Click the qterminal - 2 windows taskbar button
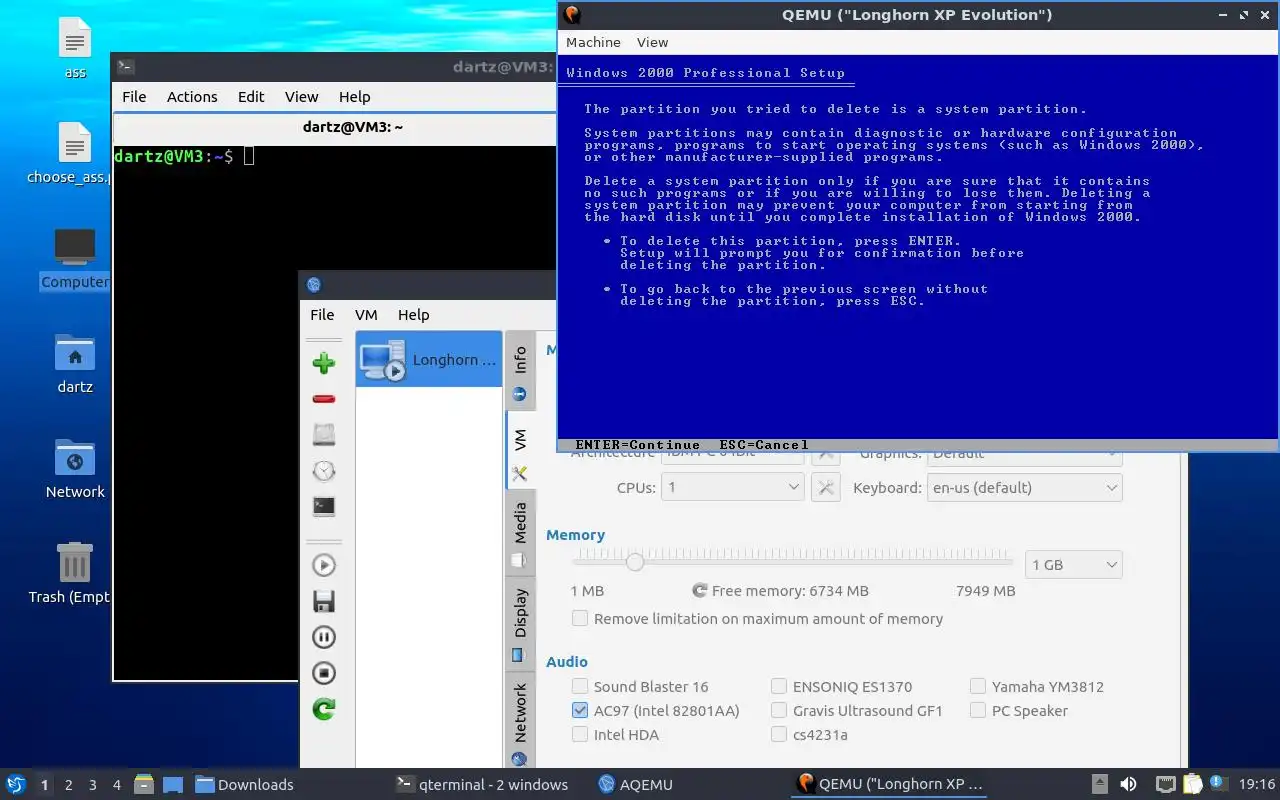The width and height of the screenshot is (1280, 800). pos(482,784)
